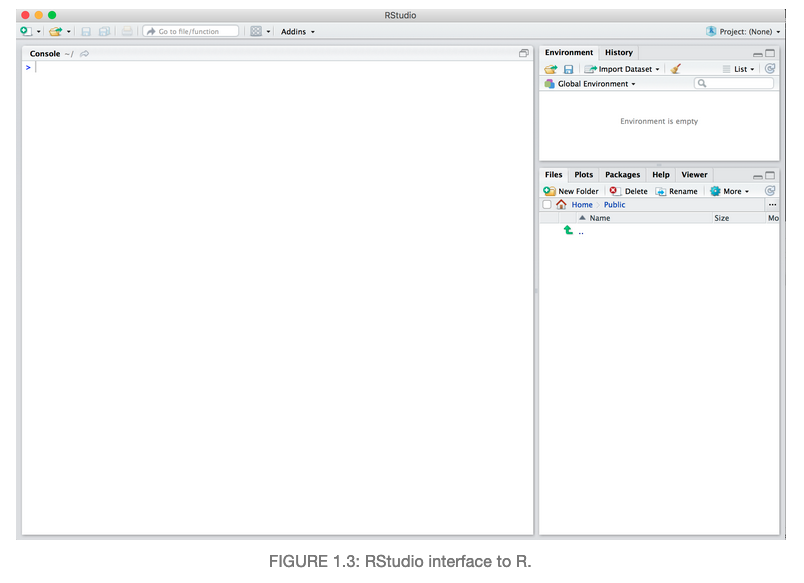This screenshot has width=804, height=583.
Task: Switch to the Packages tab
Action: click(x=622, y=174)
